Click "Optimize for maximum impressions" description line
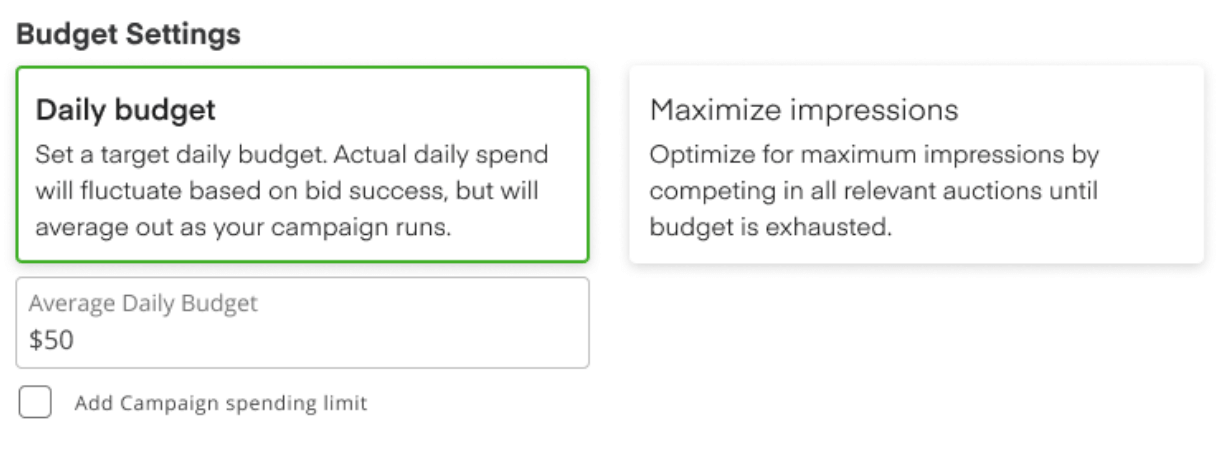Screen dimensions: 1232x452 pyautogui.click(x=874, y=156)
